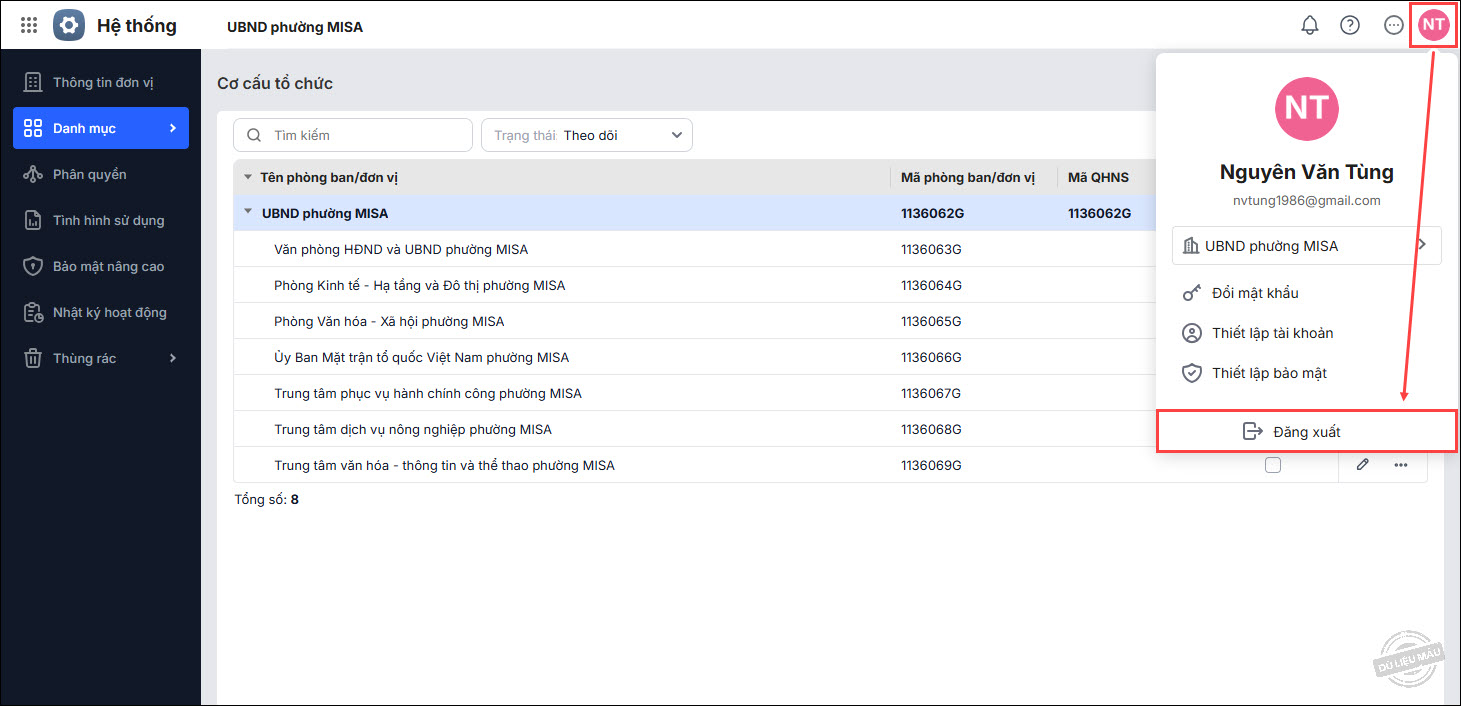Click the NT user avatar in header
This screenshot has width=1461, height=706.
point(1434,26)
